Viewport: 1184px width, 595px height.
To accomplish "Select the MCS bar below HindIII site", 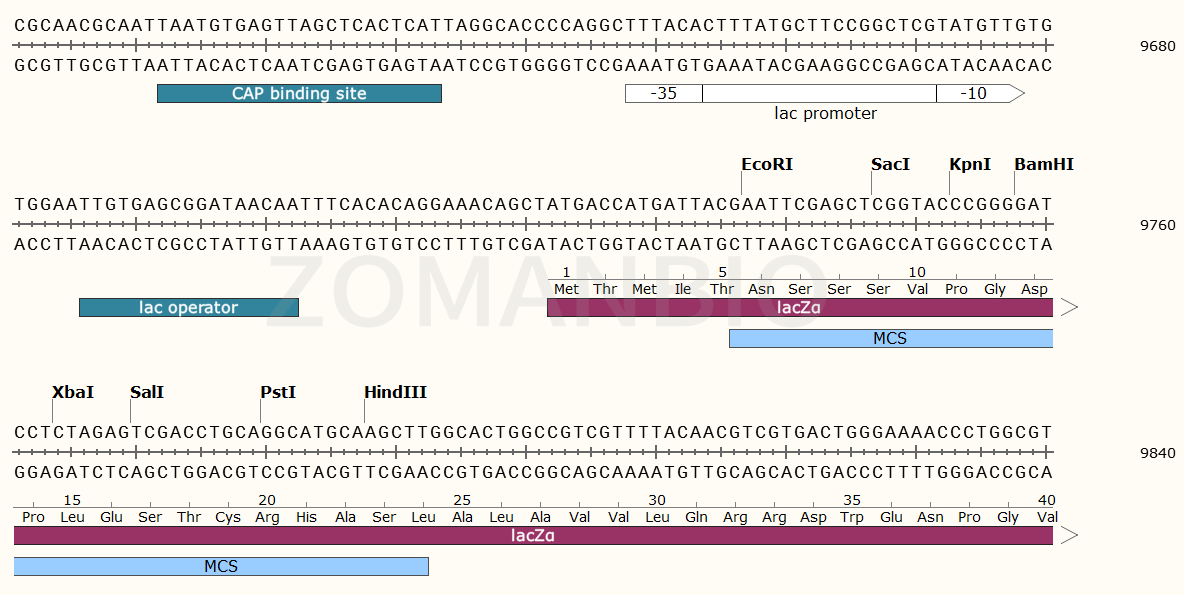I will click(x=221, y=567).
